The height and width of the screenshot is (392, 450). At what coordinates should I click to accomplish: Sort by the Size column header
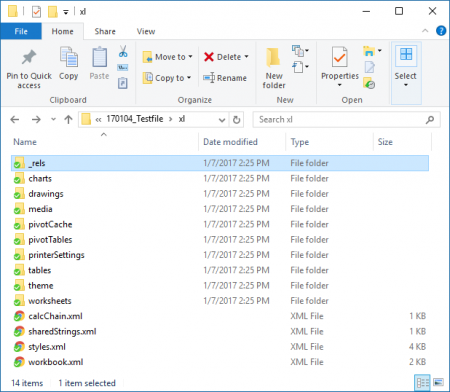pyautogui.click(x=402, y=142)
